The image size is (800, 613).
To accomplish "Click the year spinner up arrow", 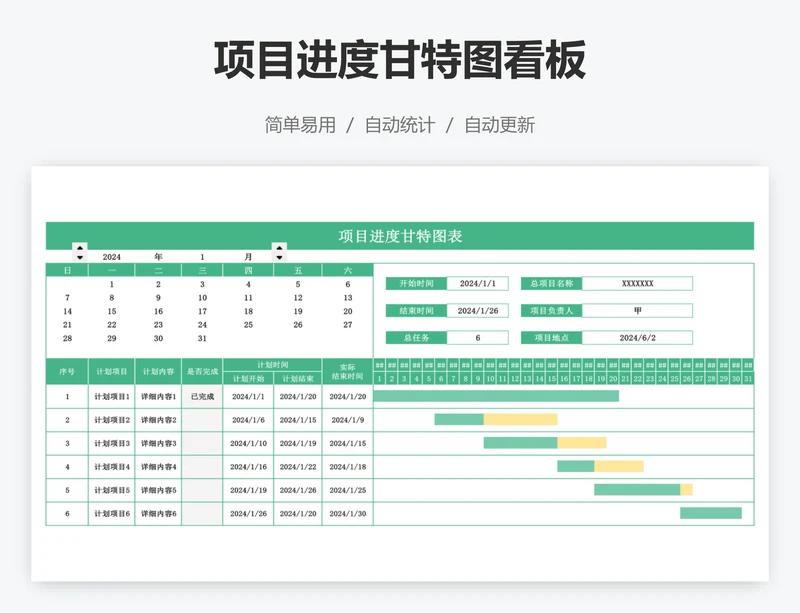I will [x=80, y=247].
